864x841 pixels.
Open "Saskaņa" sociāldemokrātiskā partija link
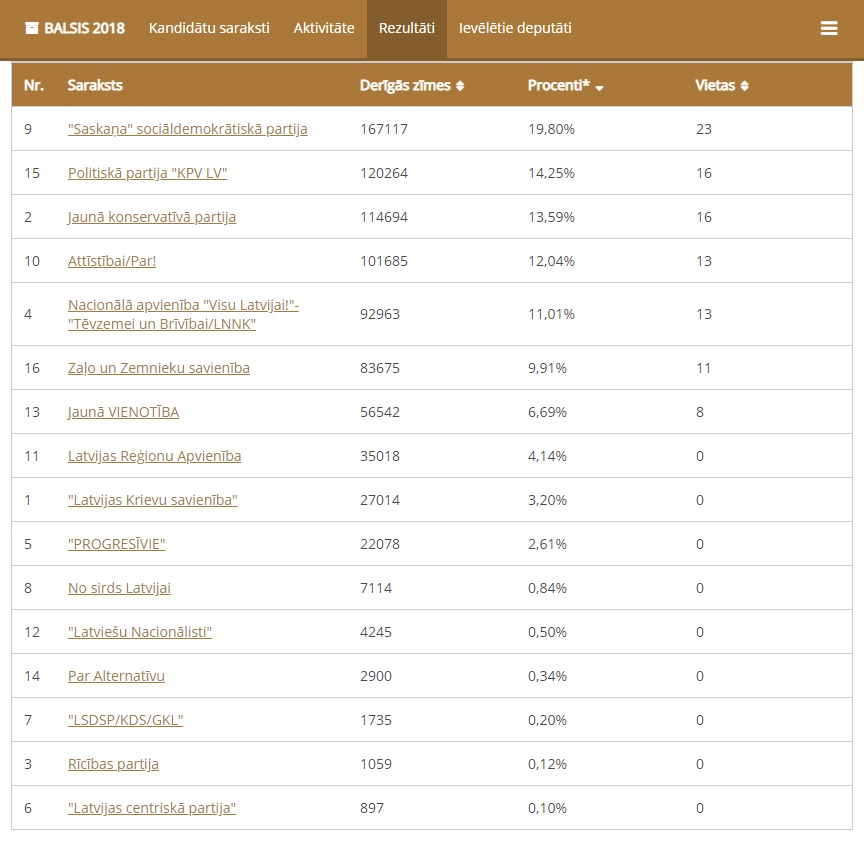coord(187,129)
